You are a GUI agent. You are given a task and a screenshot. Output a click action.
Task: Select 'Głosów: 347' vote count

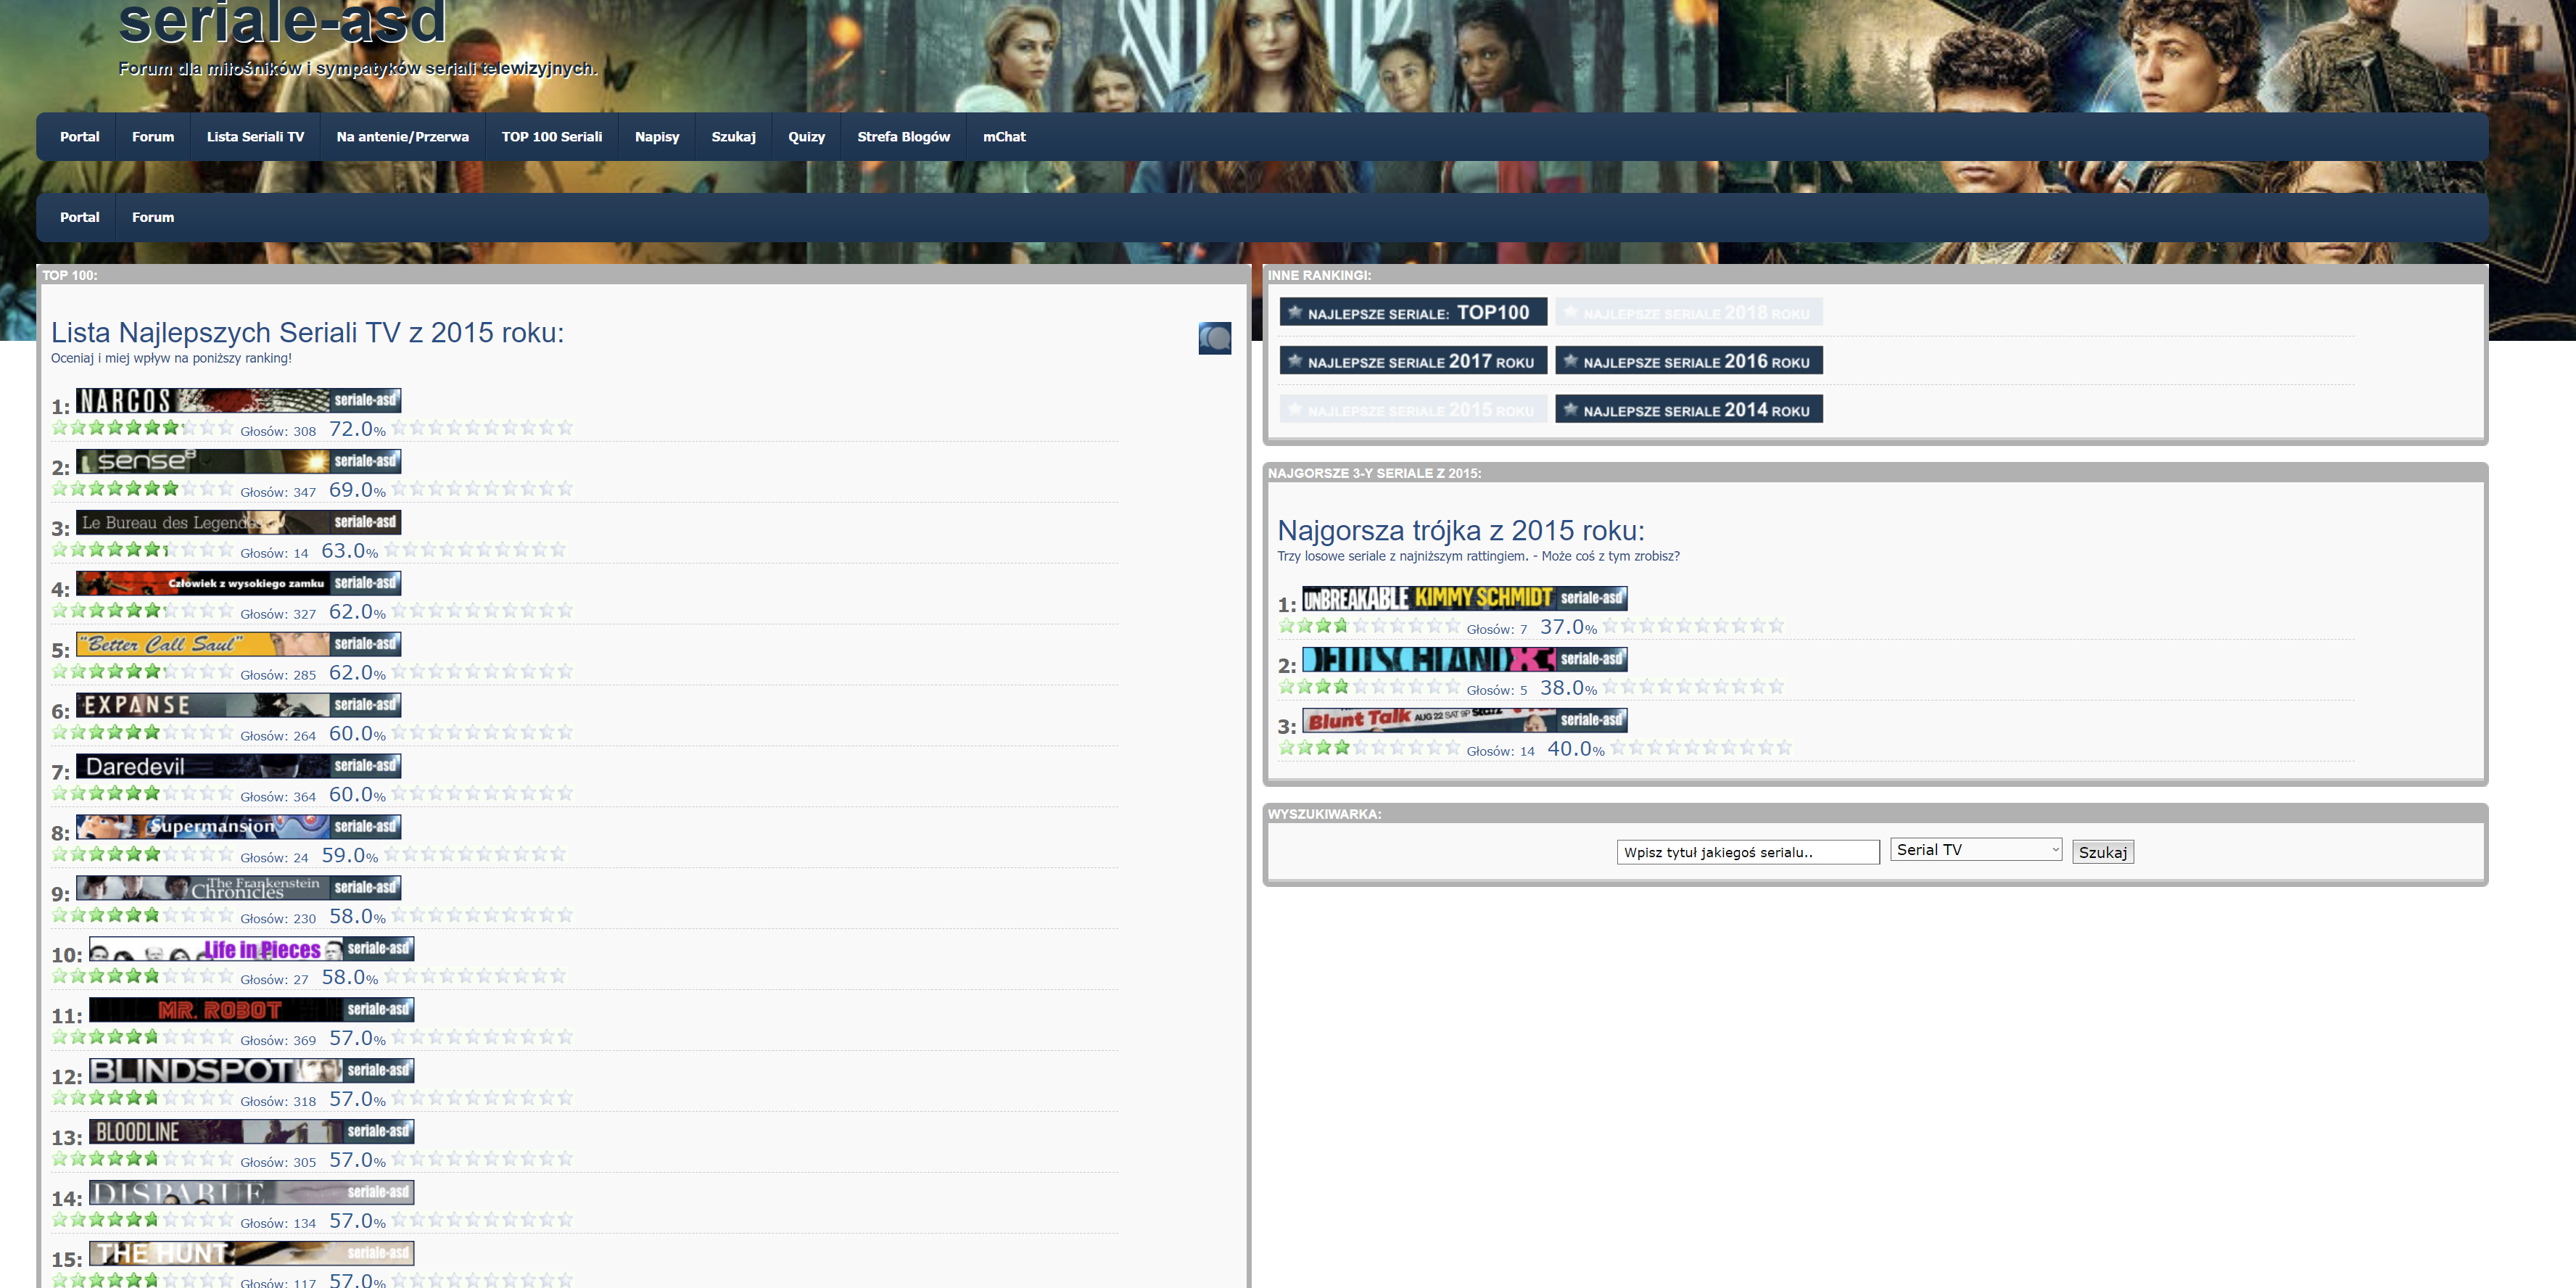point(278,492)
